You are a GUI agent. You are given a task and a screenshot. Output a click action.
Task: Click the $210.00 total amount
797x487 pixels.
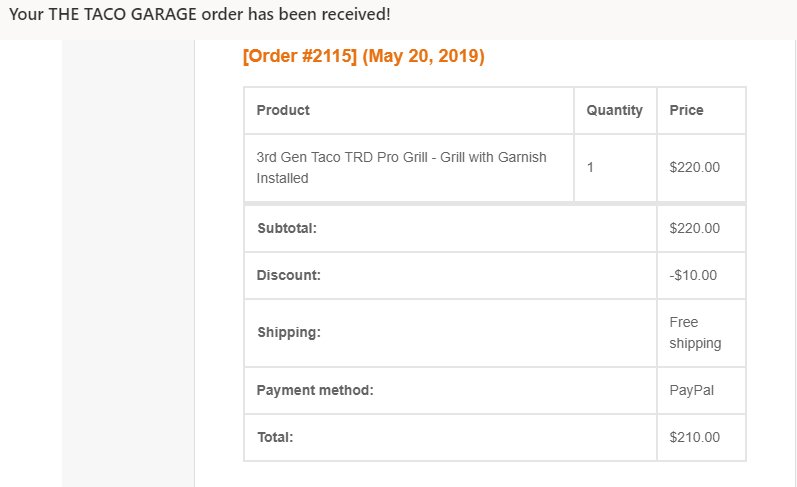(x=694, y=437)
